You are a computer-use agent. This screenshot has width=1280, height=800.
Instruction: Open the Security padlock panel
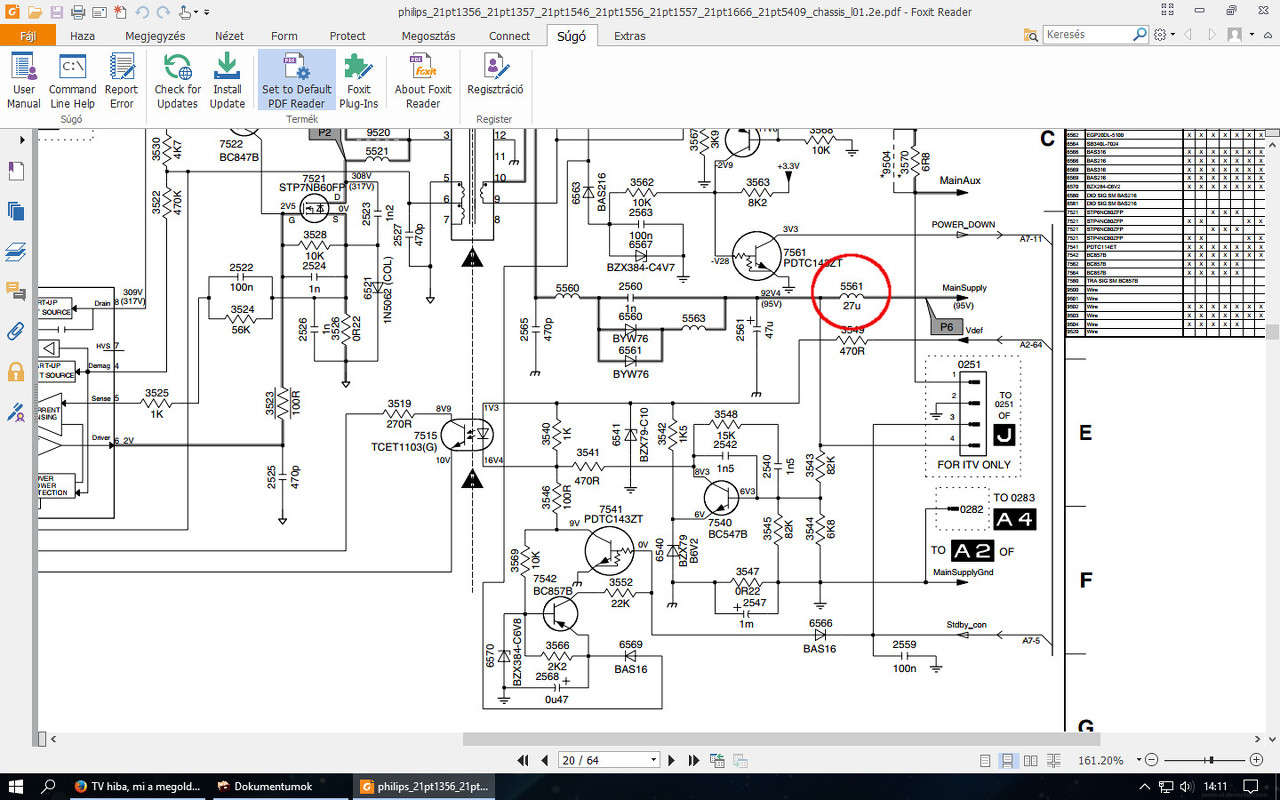click(x=15, y=372)
